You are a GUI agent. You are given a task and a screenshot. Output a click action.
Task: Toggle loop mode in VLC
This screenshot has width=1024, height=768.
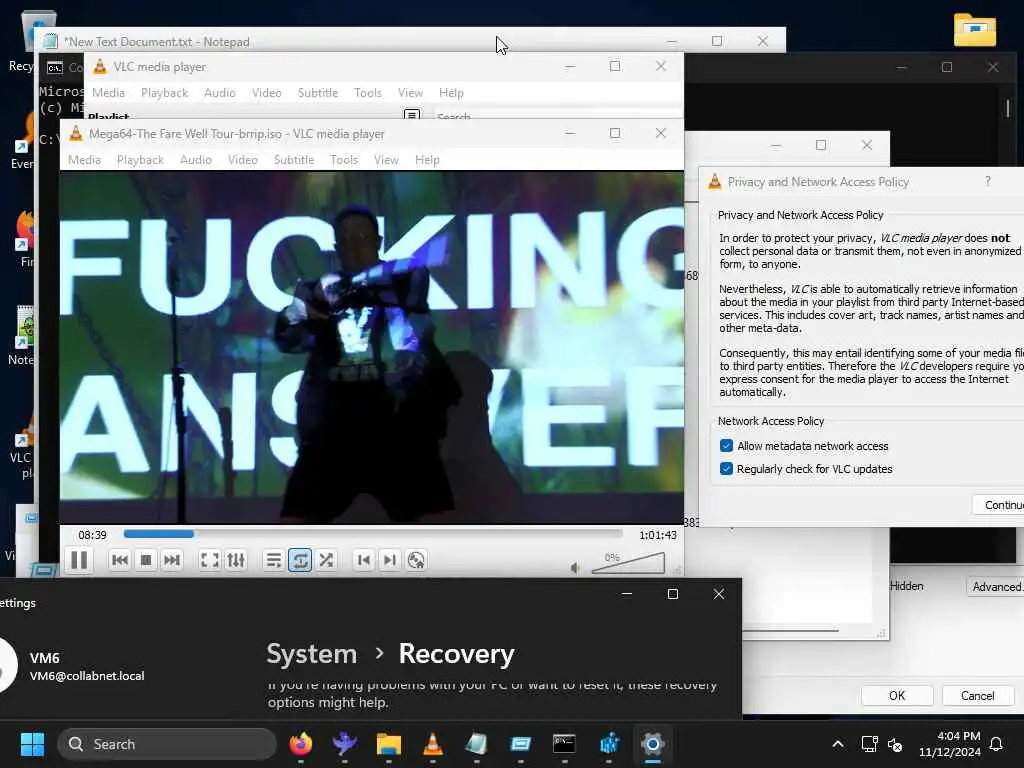pos(300,560)
